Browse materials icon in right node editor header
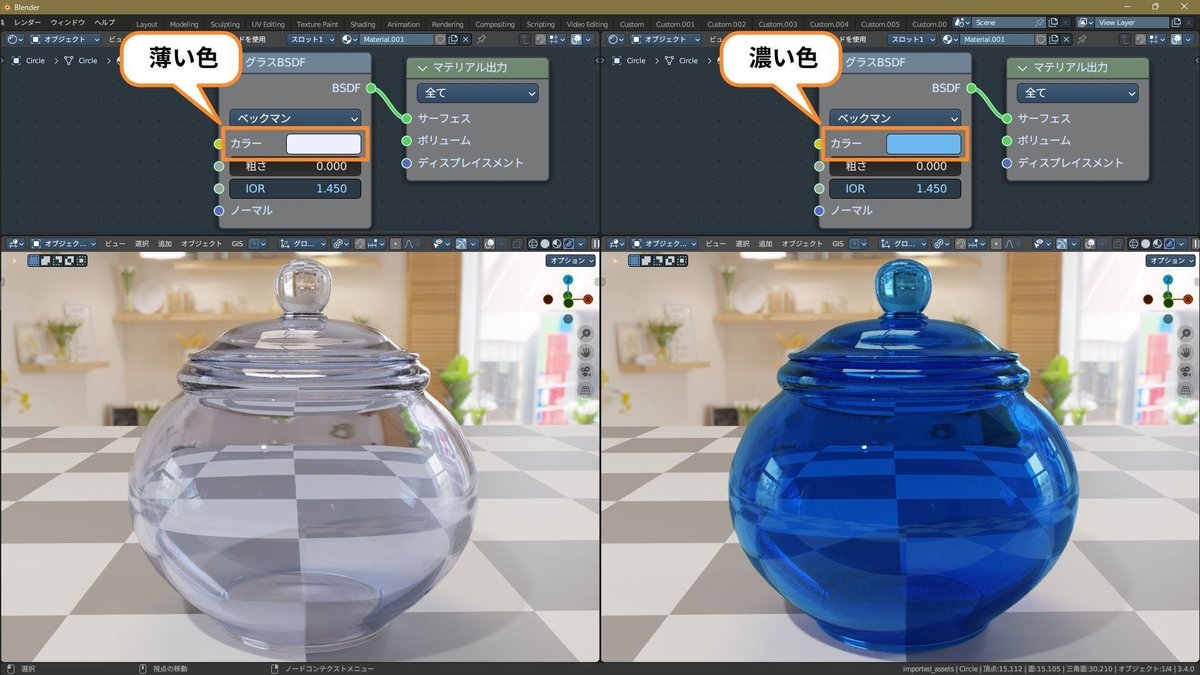This screenshot has height=675, width=1200. [949, 39]
